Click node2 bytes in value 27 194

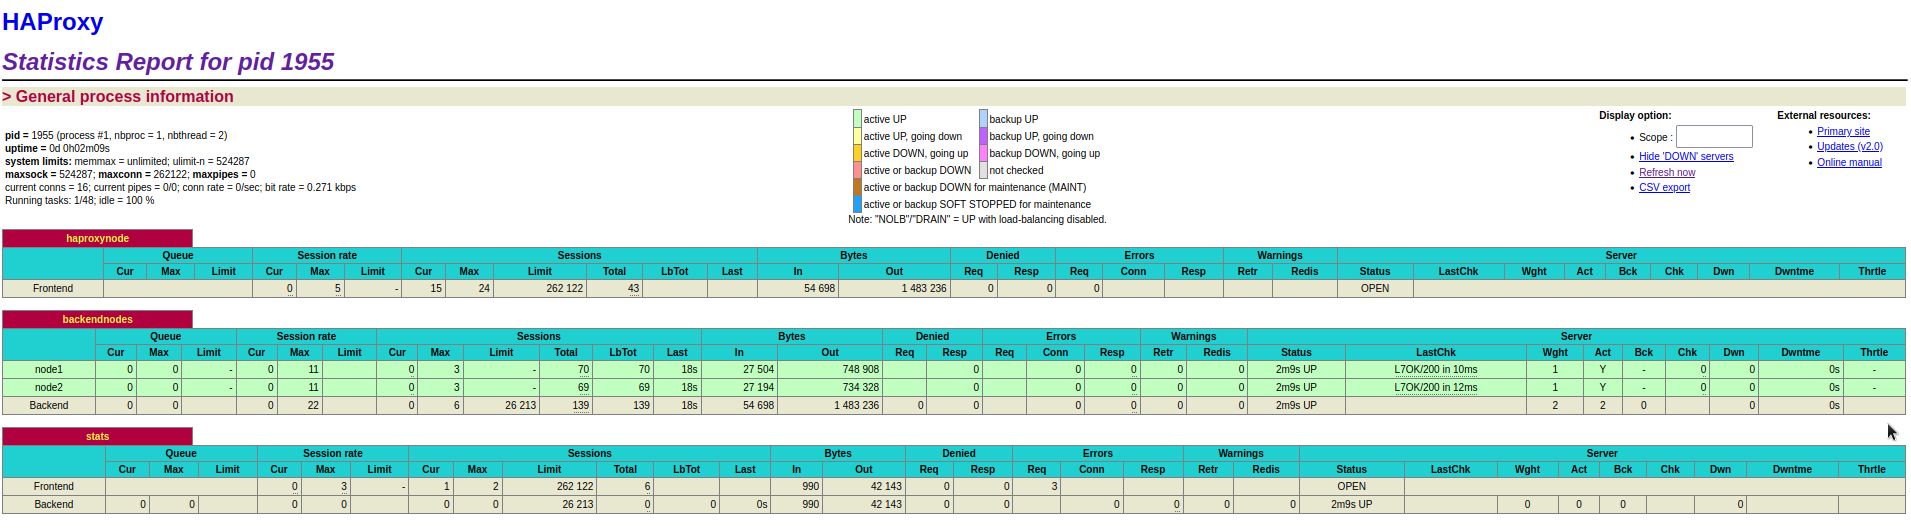pos(758,387)
